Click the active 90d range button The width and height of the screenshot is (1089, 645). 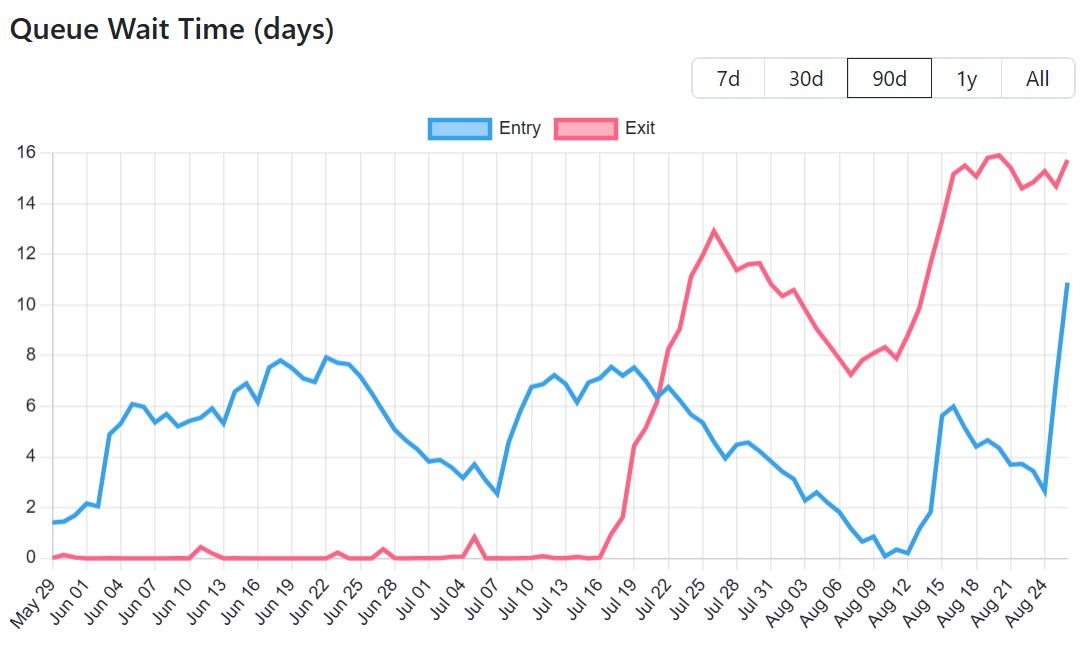pyautogui.click(x=889, y=78)
